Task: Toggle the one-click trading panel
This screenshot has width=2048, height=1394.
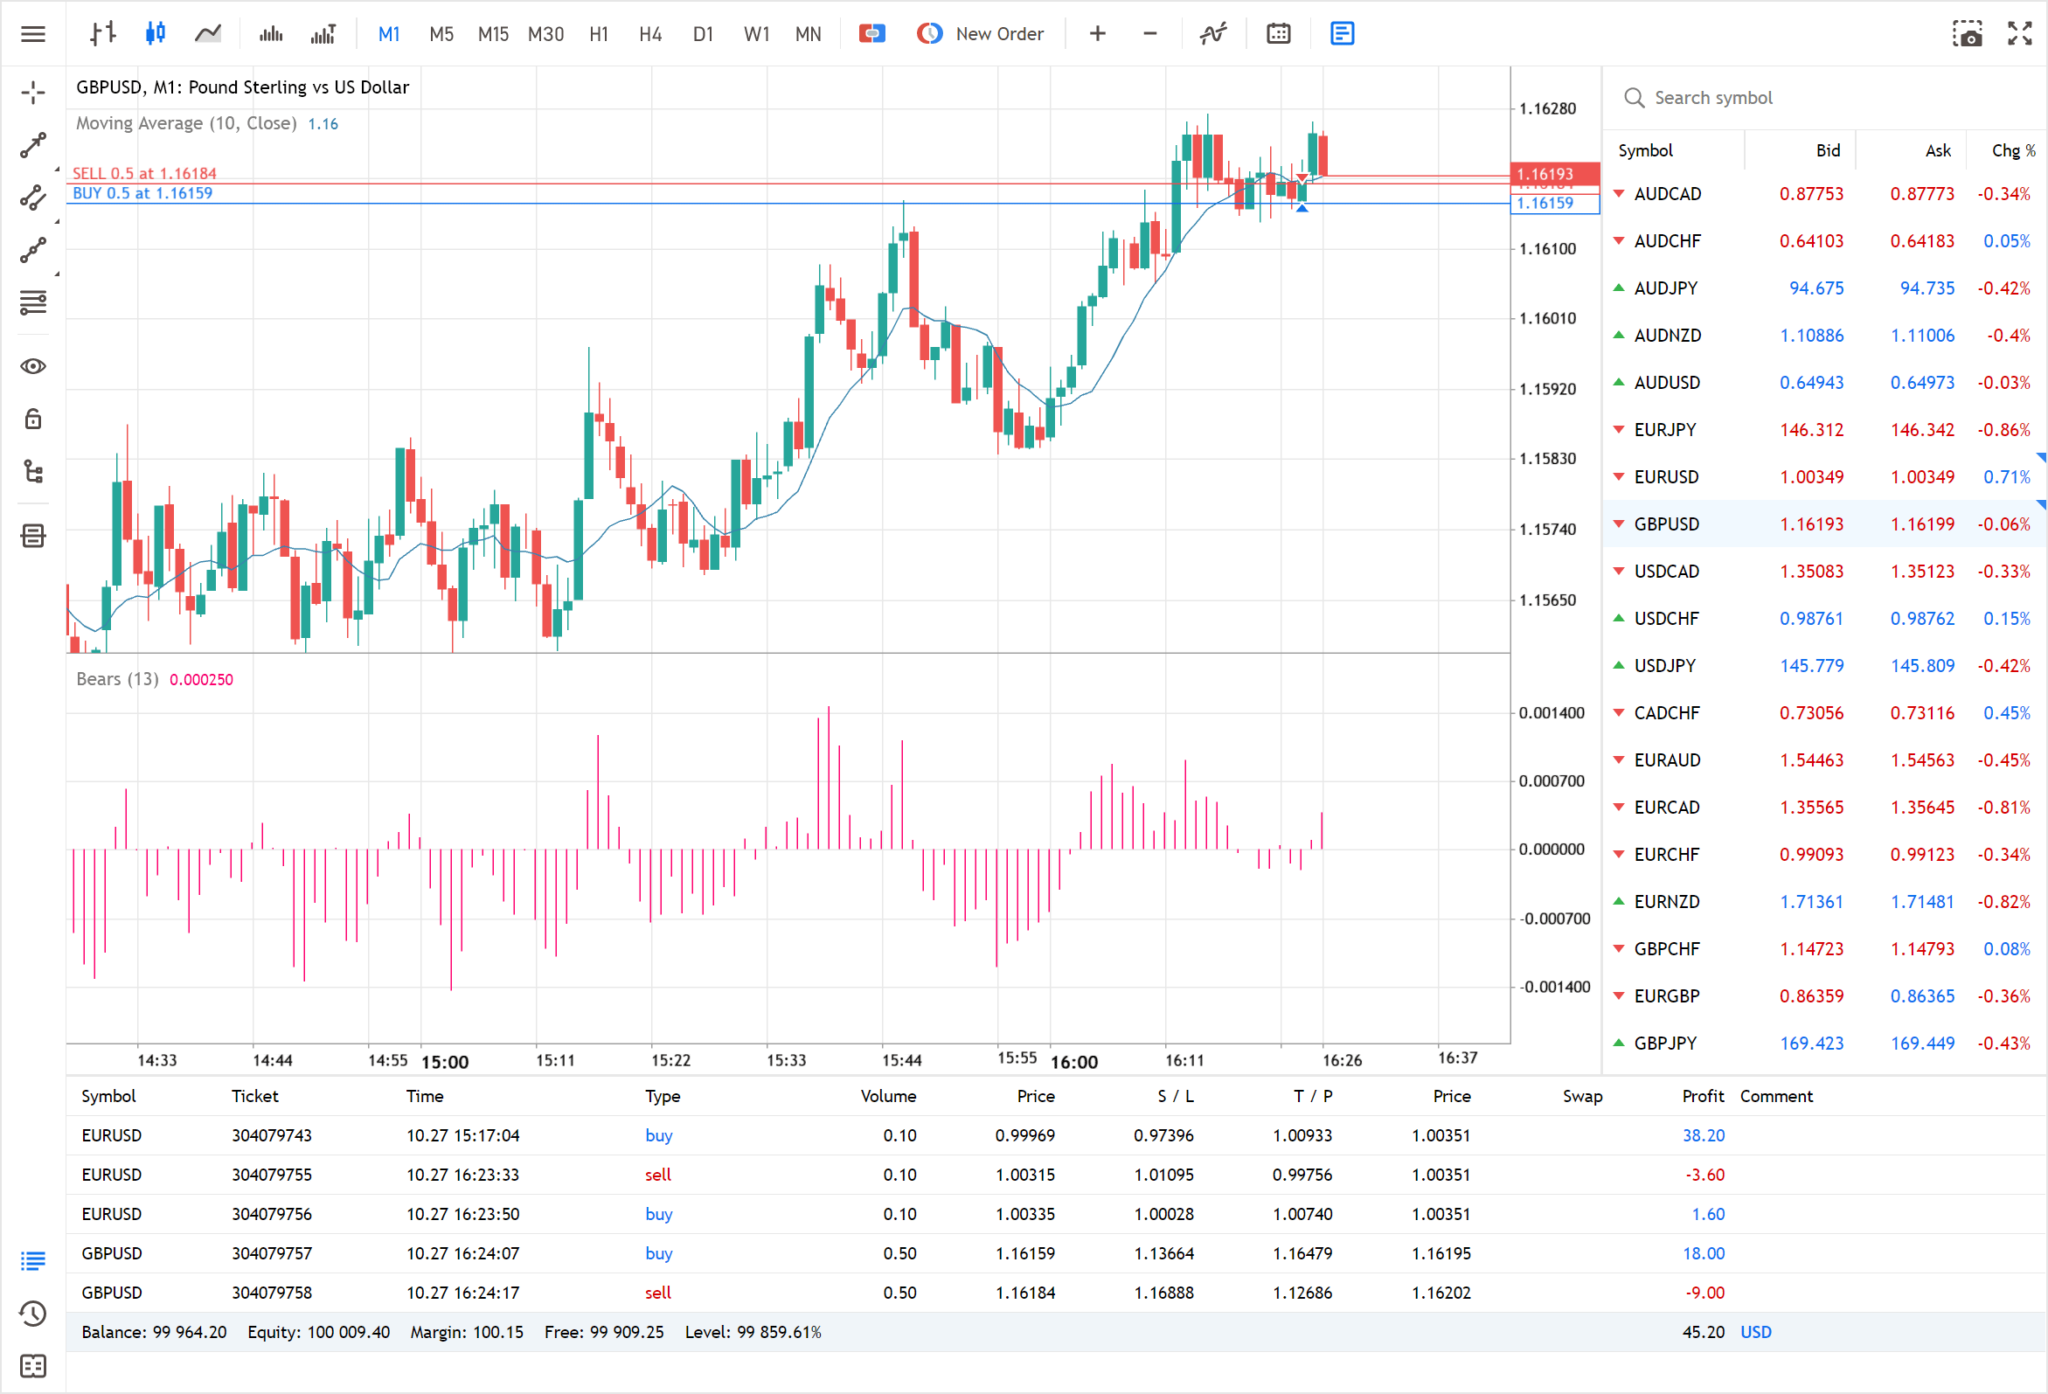Action: coord(871,33)
